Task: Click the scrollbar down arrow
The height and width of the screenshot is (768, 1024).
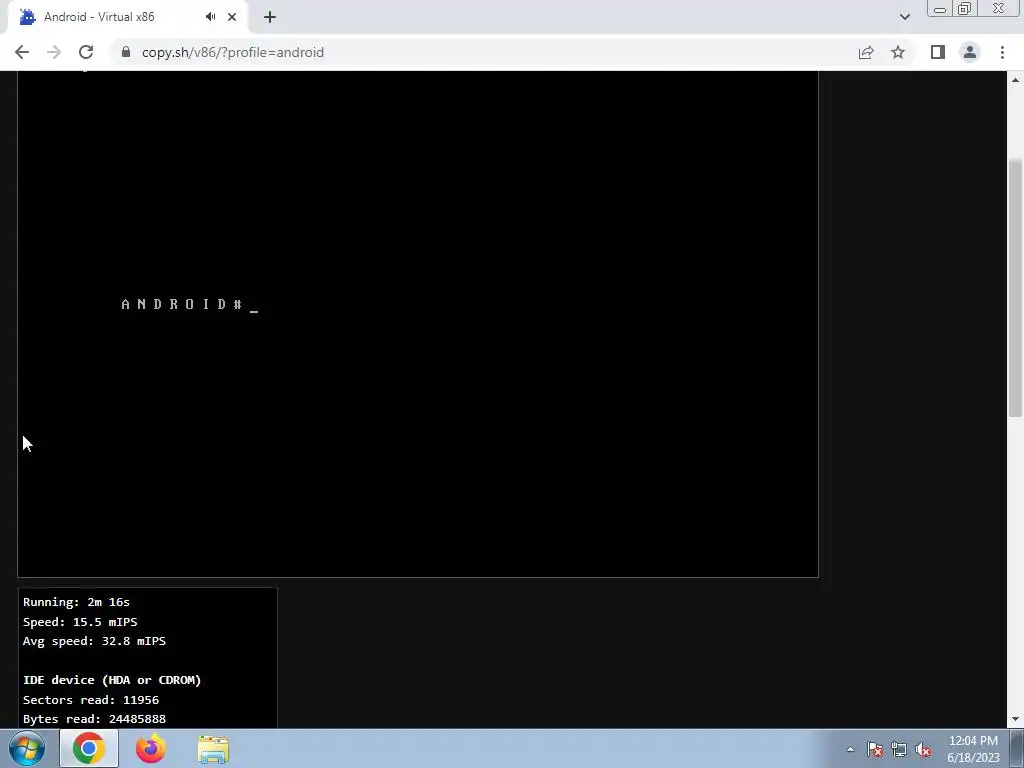Action: pyautogui.click(x=1015, y=720)
